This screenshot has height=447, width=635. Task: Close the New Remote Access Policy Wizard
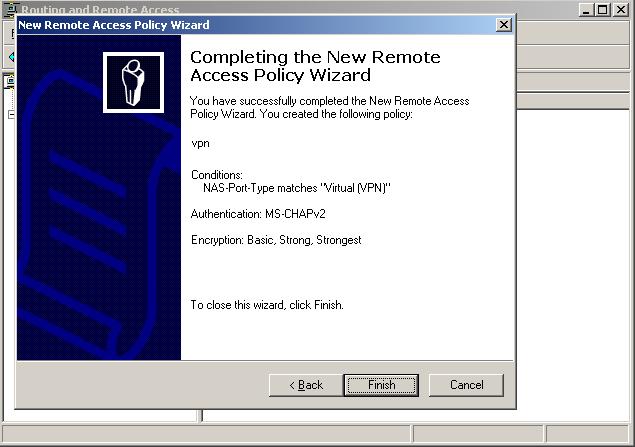tap(503, 25)
